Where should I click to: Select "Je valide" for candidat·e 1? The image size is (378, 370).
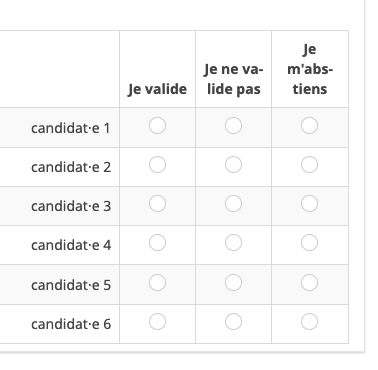(x=157, y=126)
